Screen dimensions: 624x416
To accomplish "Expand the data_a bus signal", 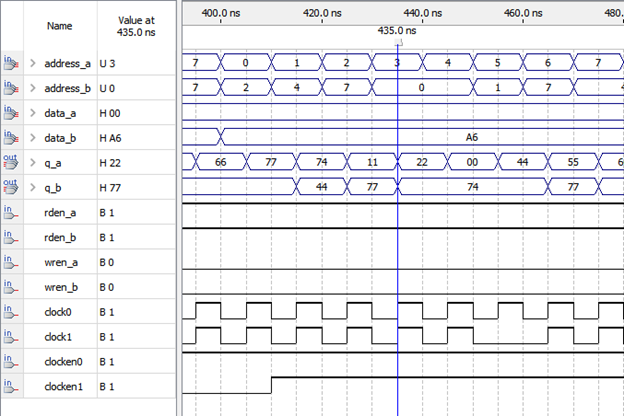I will [32, 113].
